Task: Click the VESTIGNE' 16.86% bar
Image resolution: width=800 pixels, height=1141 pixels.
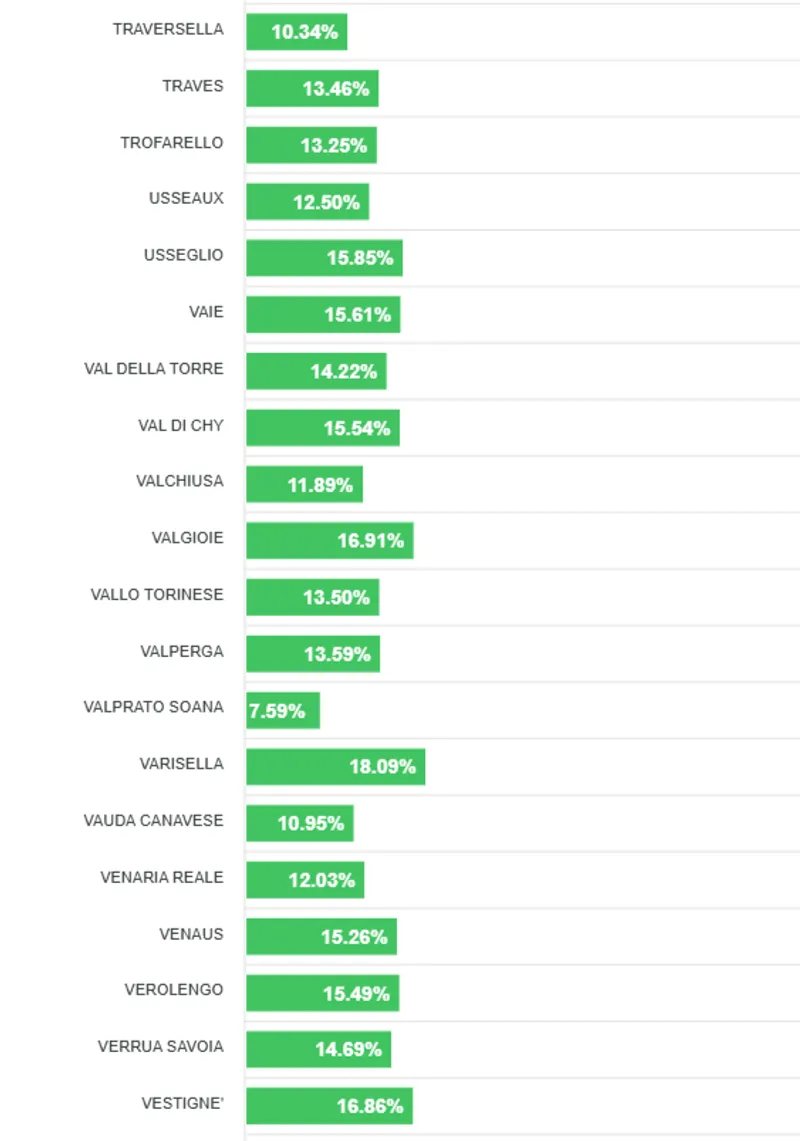Action: [x=329, y=1106]
